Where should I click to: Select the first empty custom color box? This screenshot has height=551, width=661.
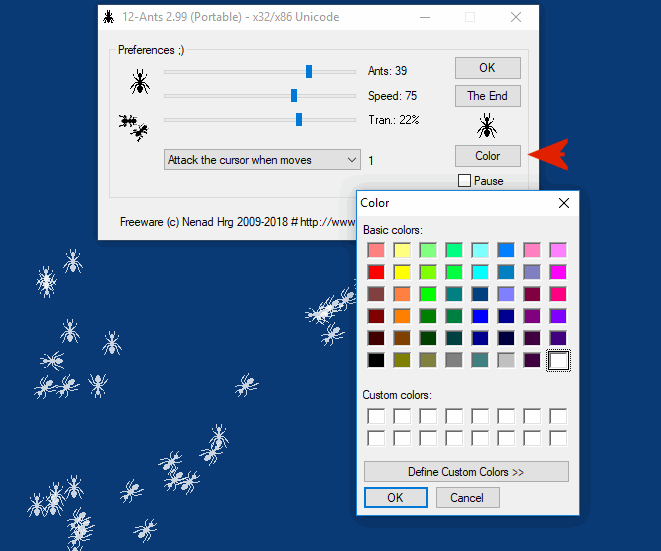(x=376, y=416)
